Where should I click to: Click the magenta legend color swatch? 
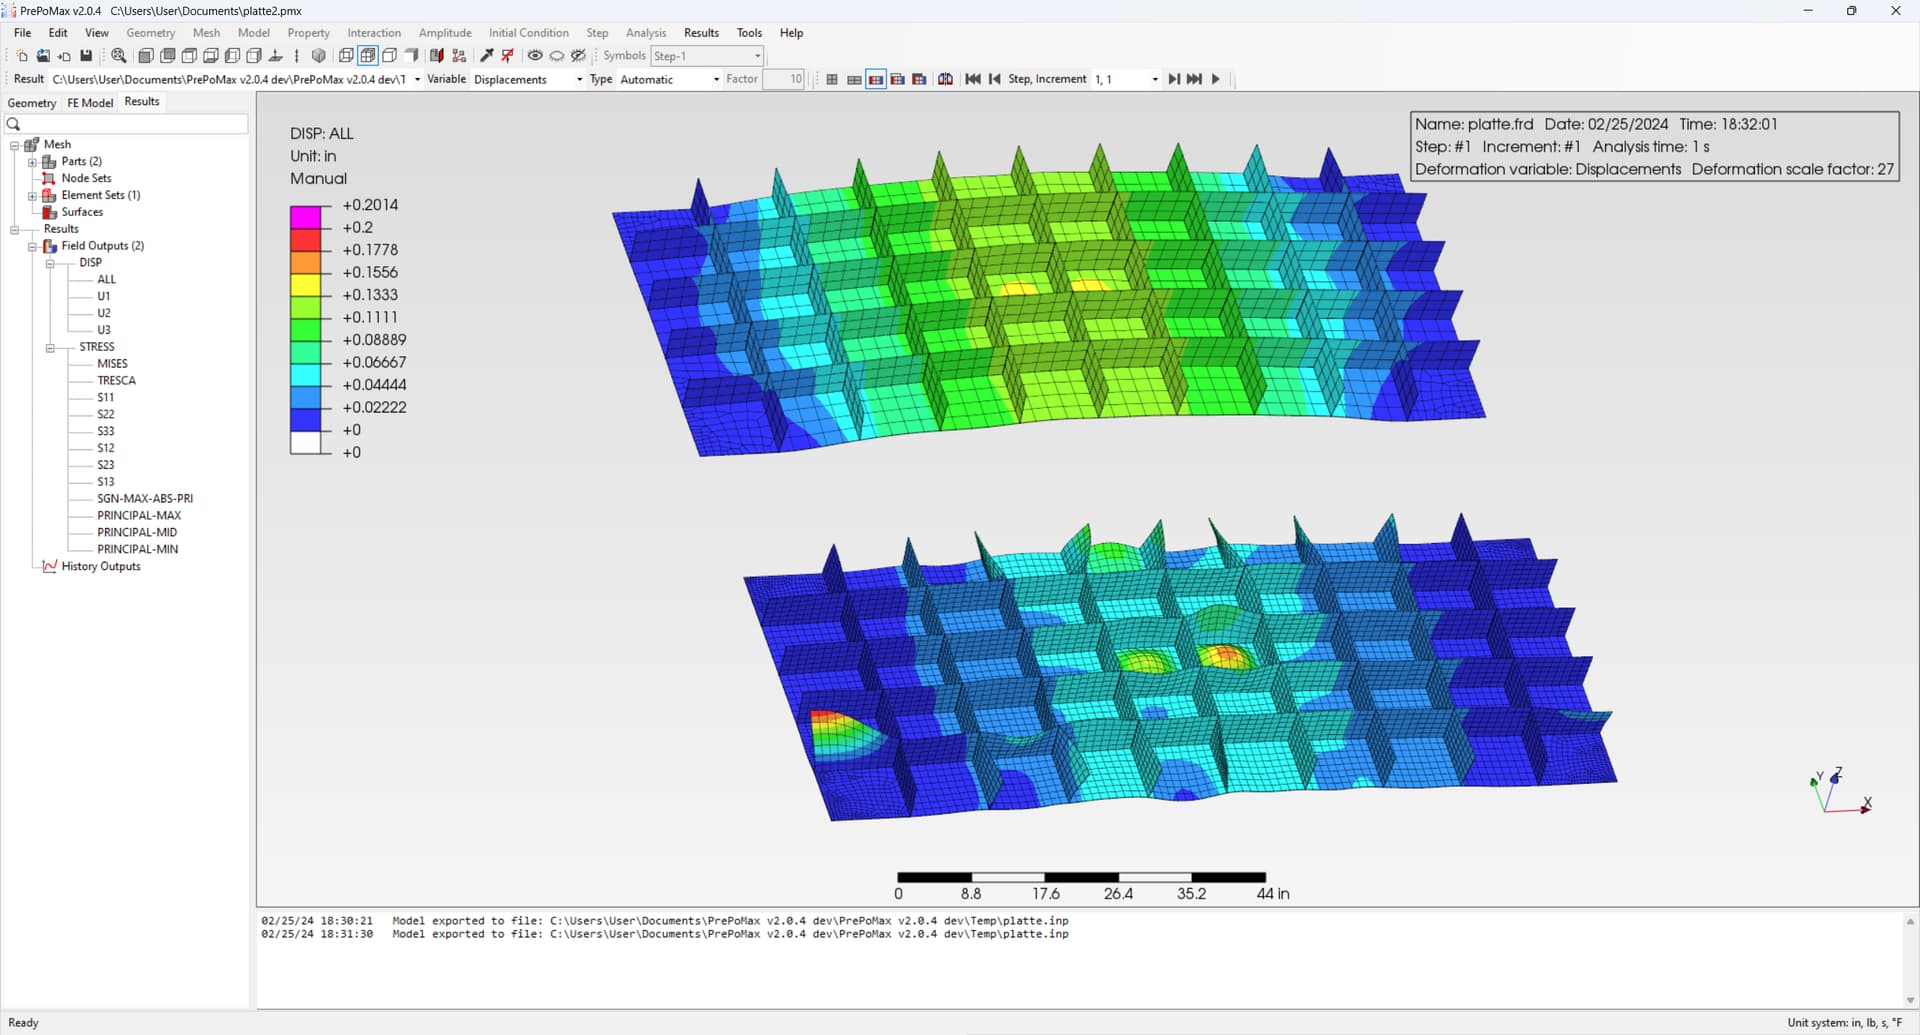click(305, 216)
